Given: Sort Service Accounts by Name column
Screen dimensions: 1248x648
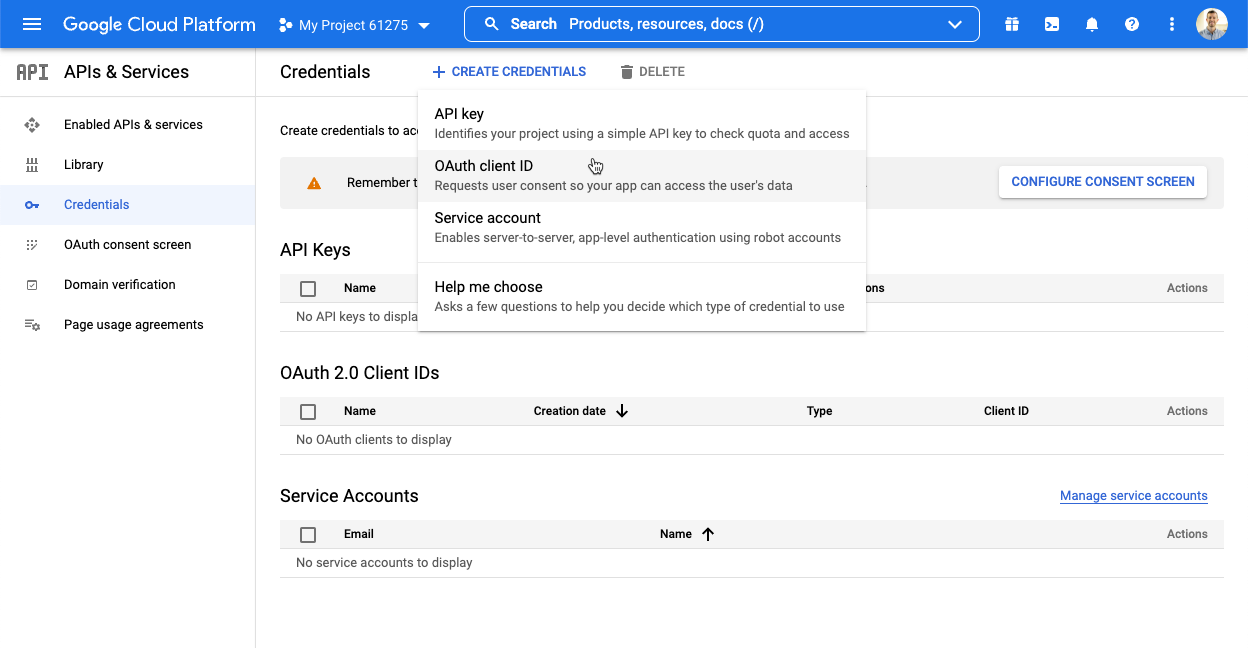Looking at the screenshot, I should 676,534.
